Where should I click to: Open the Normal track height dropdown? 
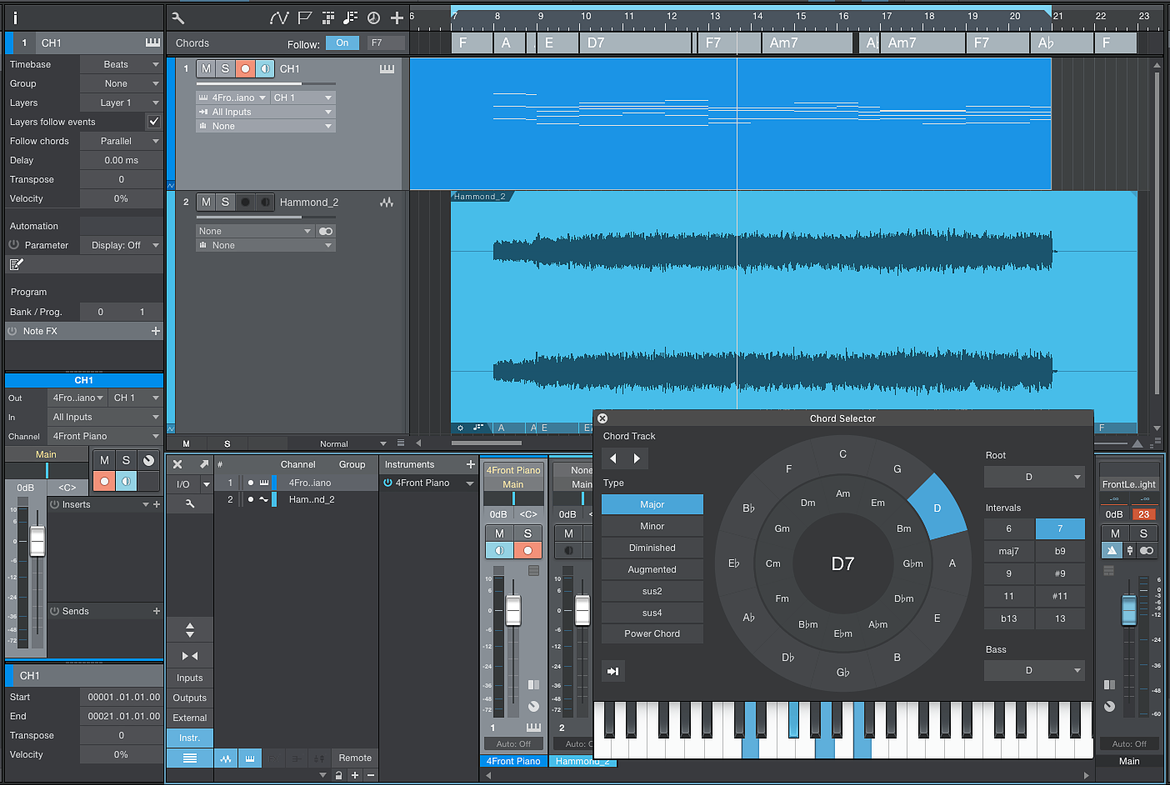(351, 443)
